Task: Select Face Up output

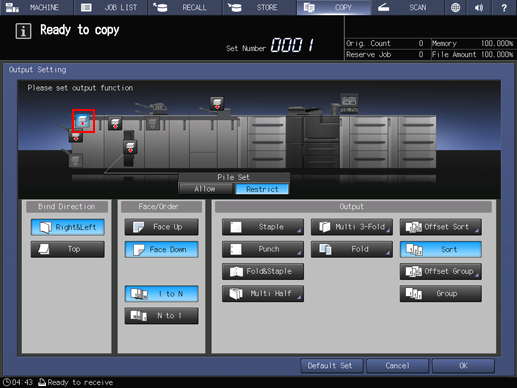Action: click(x=161, y=227)
